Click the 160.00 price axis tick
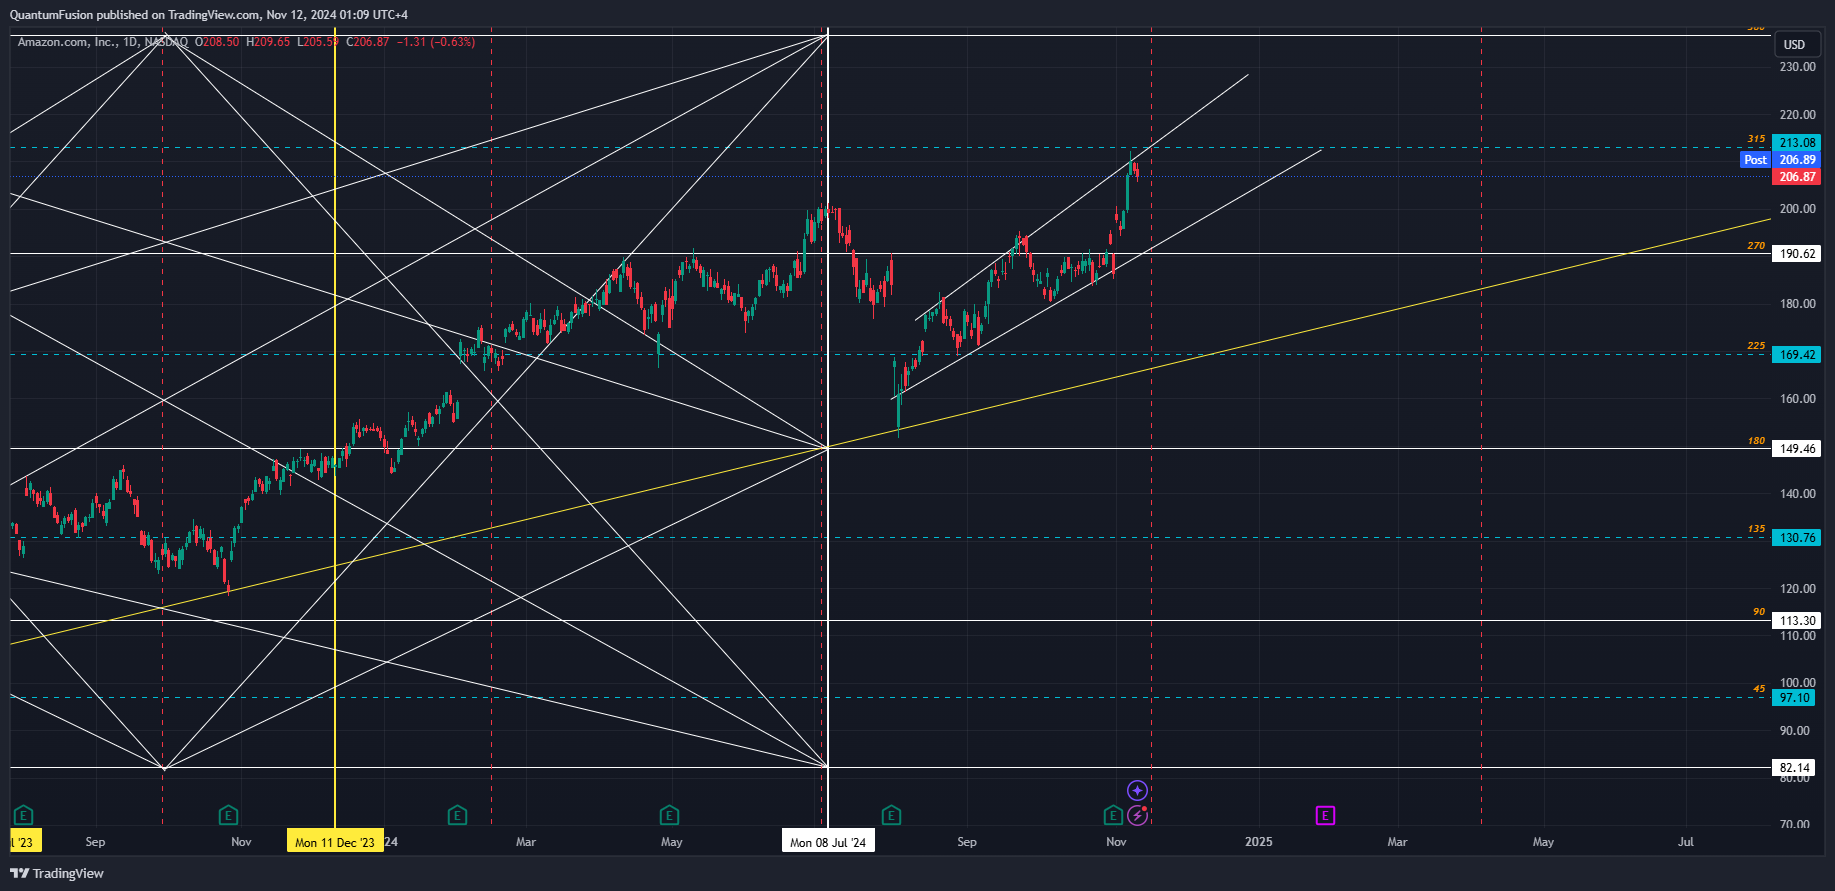This screenshot has height=891, width=1835. pyautogui.click(x=1797, y=399)
